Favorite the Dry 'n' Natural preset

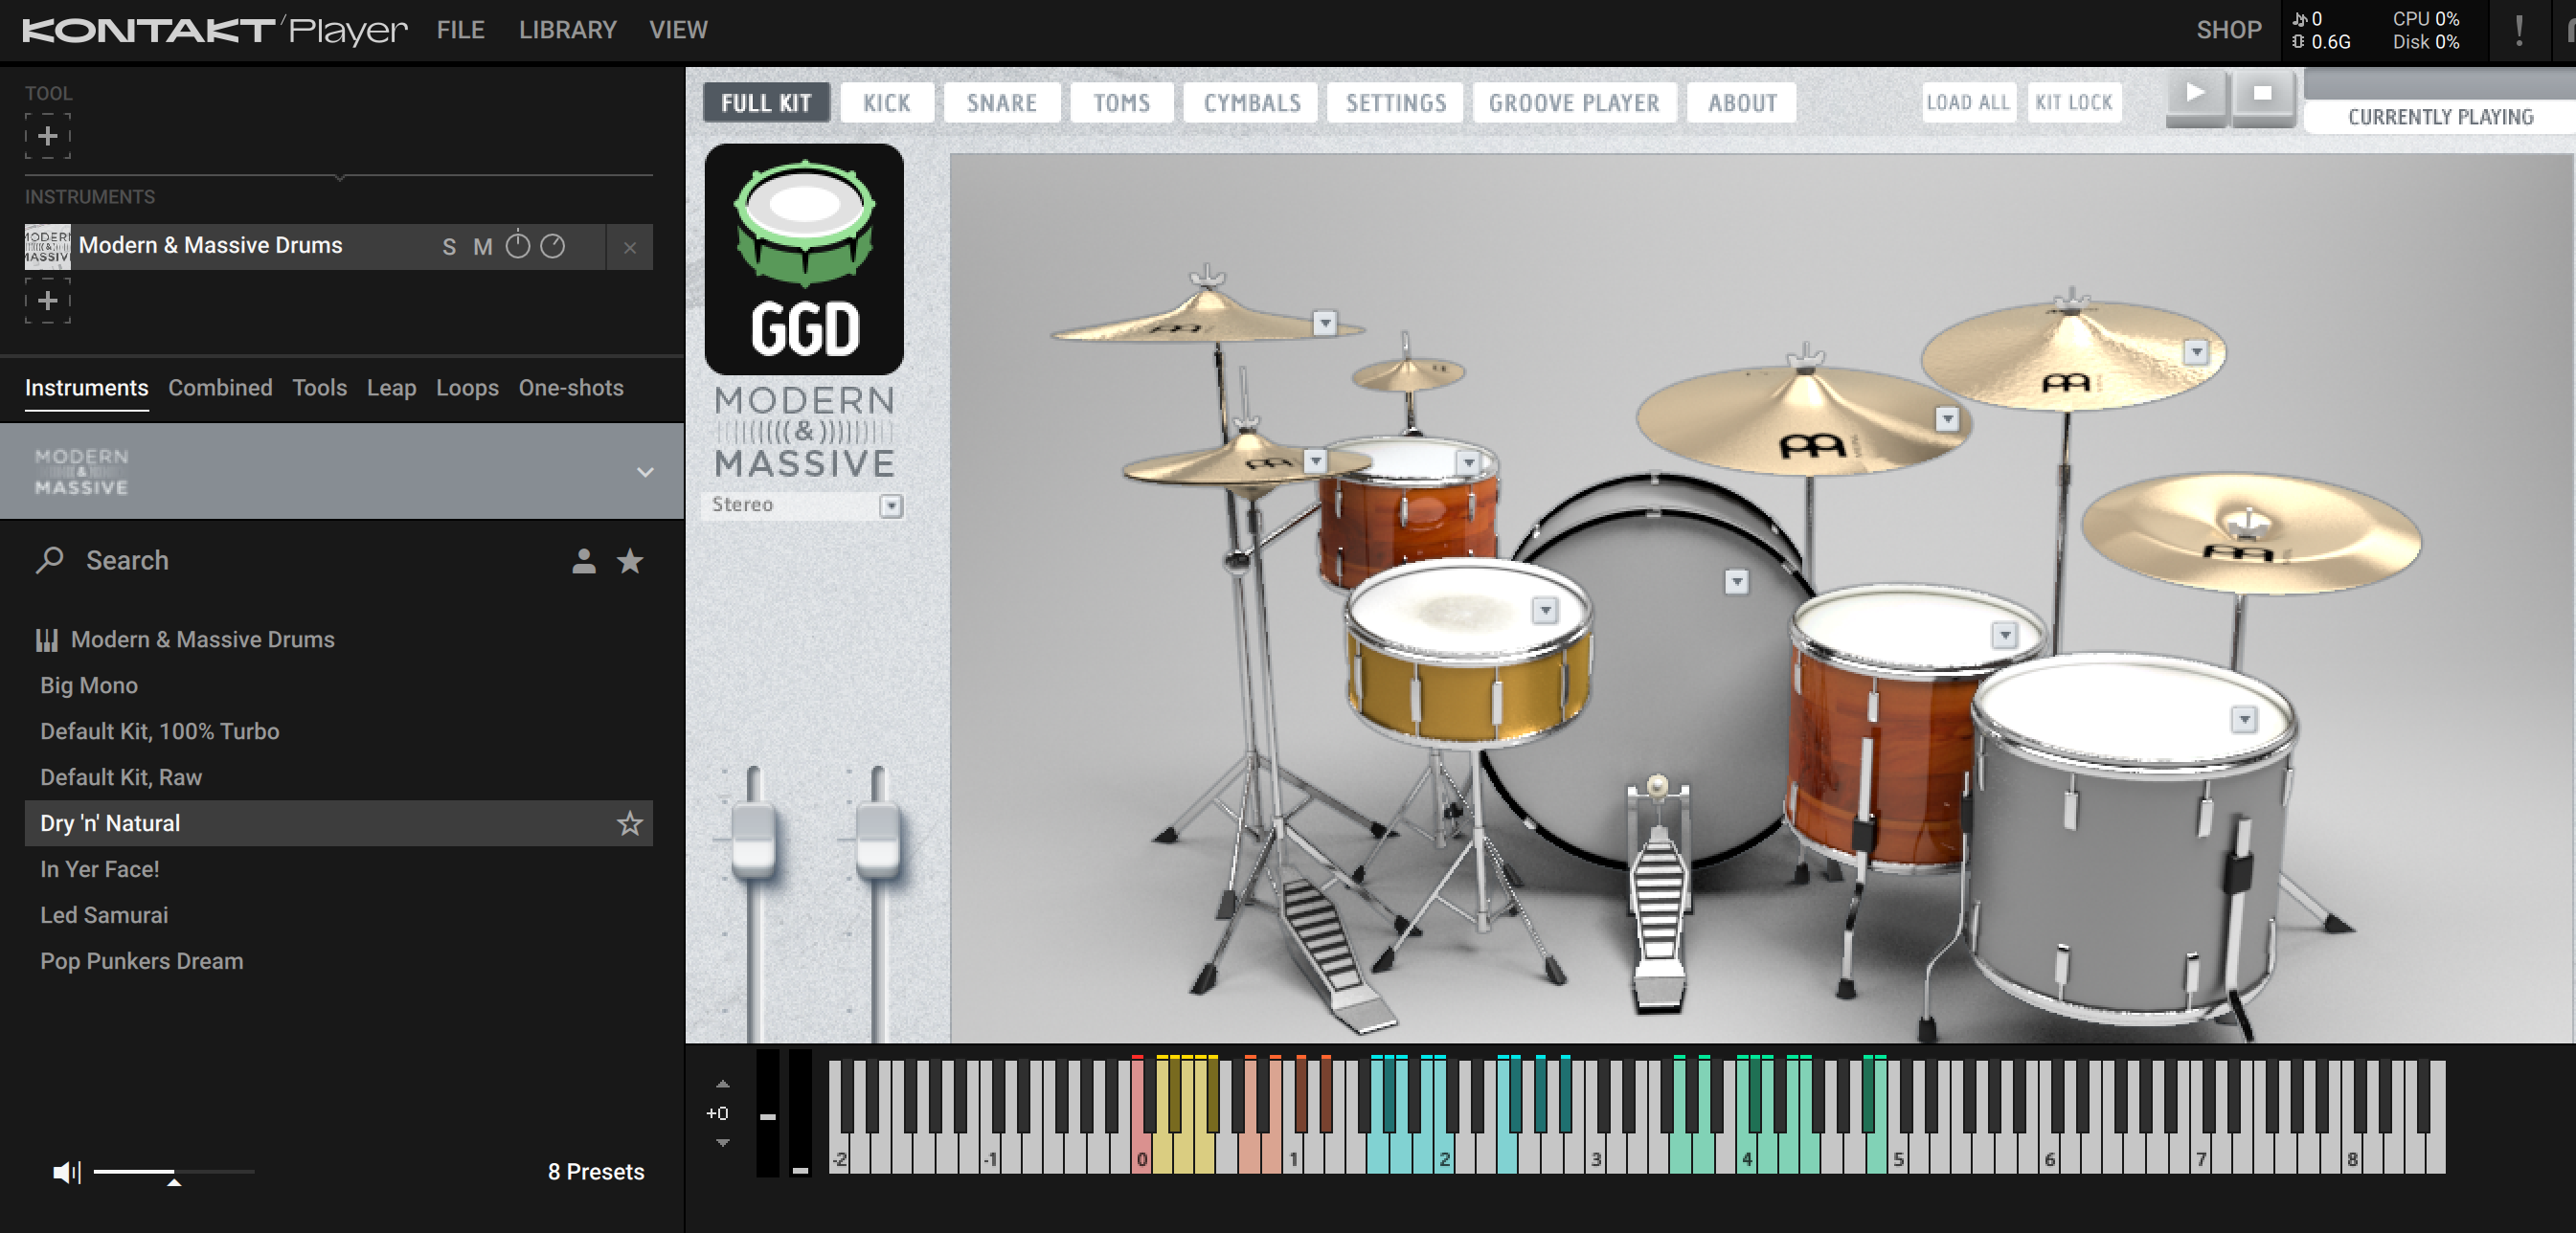click(x=630, y=824)
